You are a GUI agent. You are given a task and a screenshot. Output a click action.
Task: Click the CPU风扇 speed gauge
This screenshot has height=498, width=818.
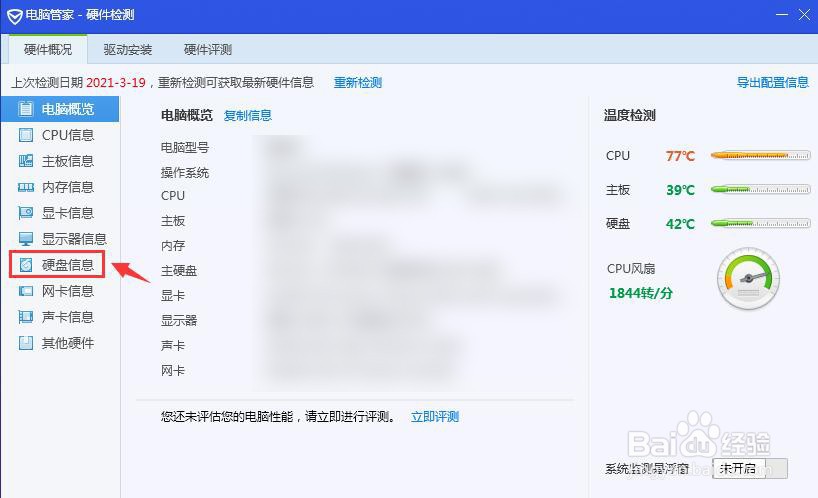pyautogui.click(x=748, y=278)
